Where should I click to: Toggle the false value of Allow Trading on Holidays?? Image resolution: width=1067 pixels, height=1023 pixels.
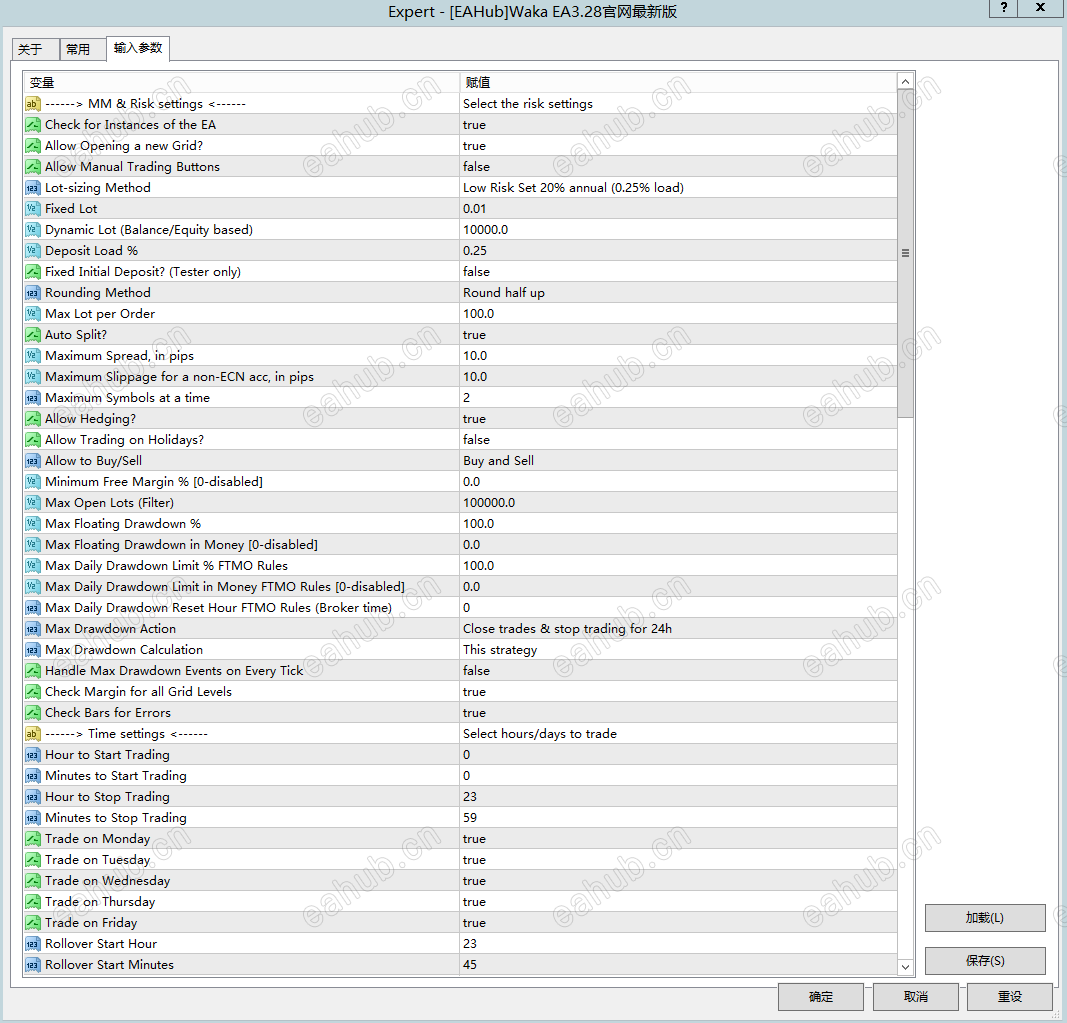pyautogui.click(x=678, y=440)
